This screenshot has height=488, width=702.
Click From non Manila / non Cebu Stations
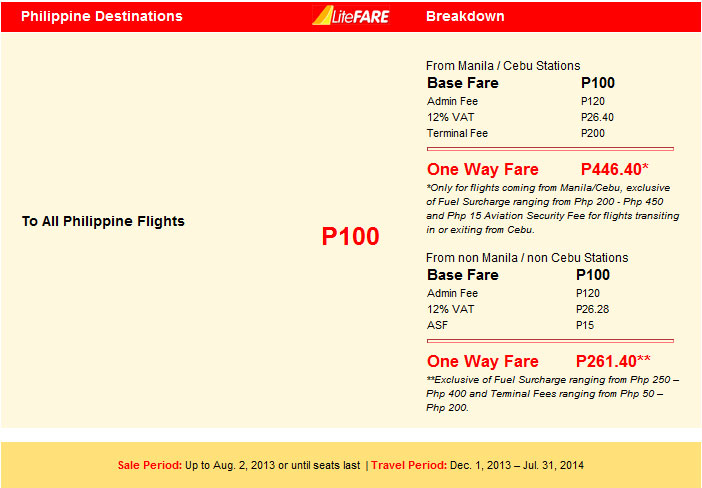point(527,258)
